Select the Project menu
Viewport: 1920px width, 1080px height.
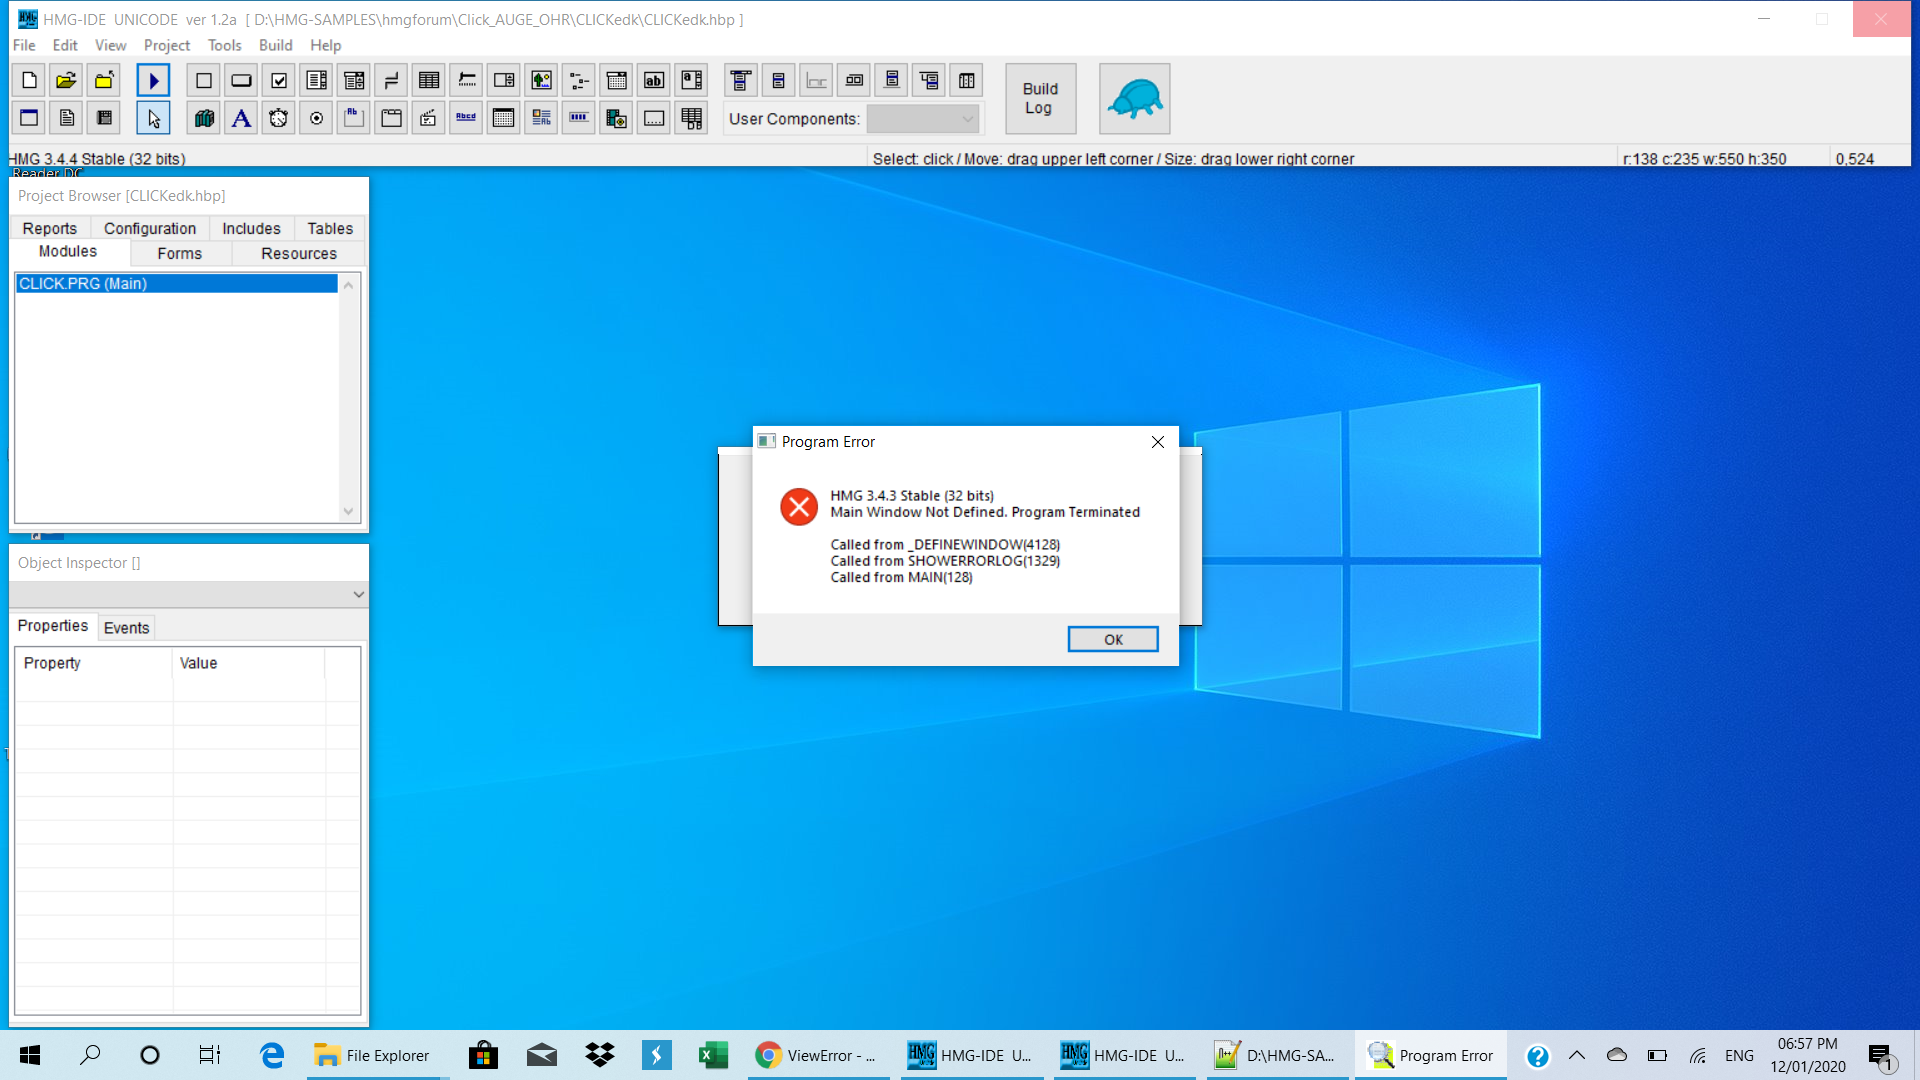pos(166,45)
